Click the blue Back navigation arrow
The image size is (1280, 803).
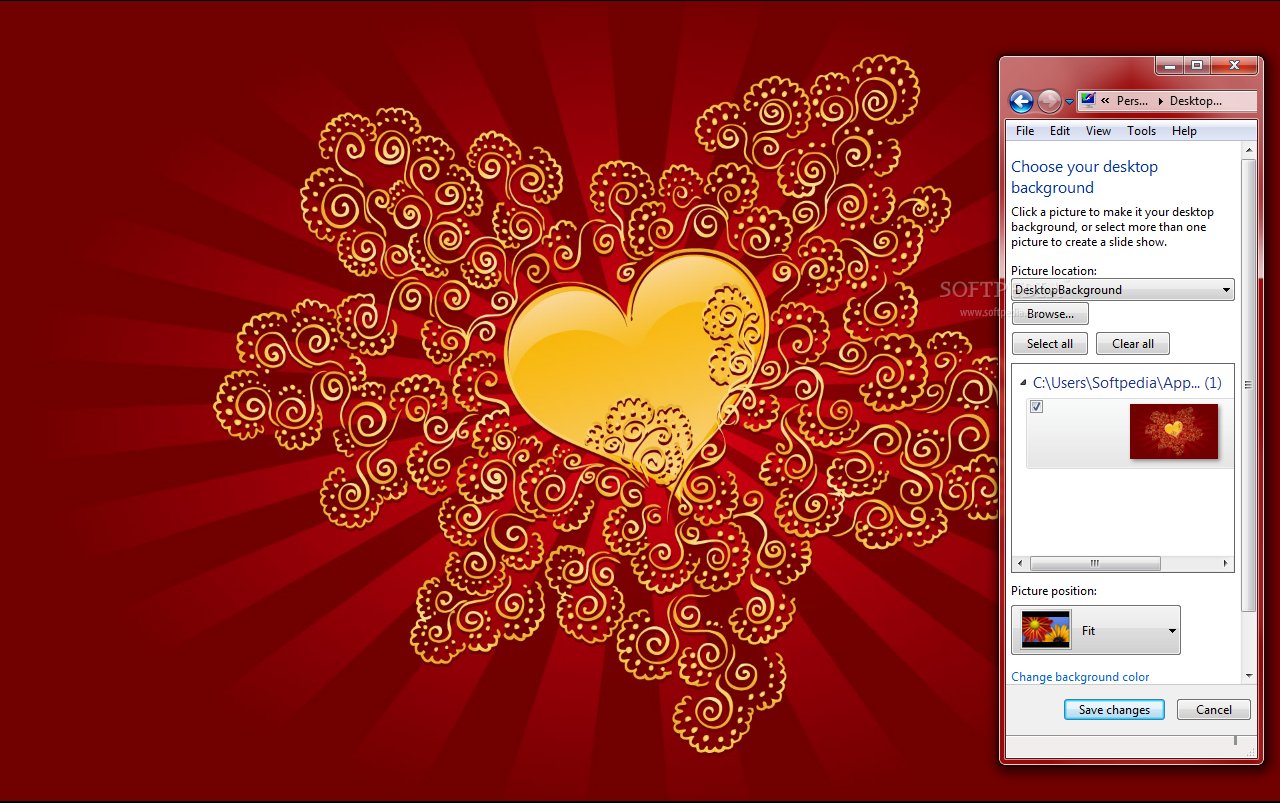click(1021, 101)
